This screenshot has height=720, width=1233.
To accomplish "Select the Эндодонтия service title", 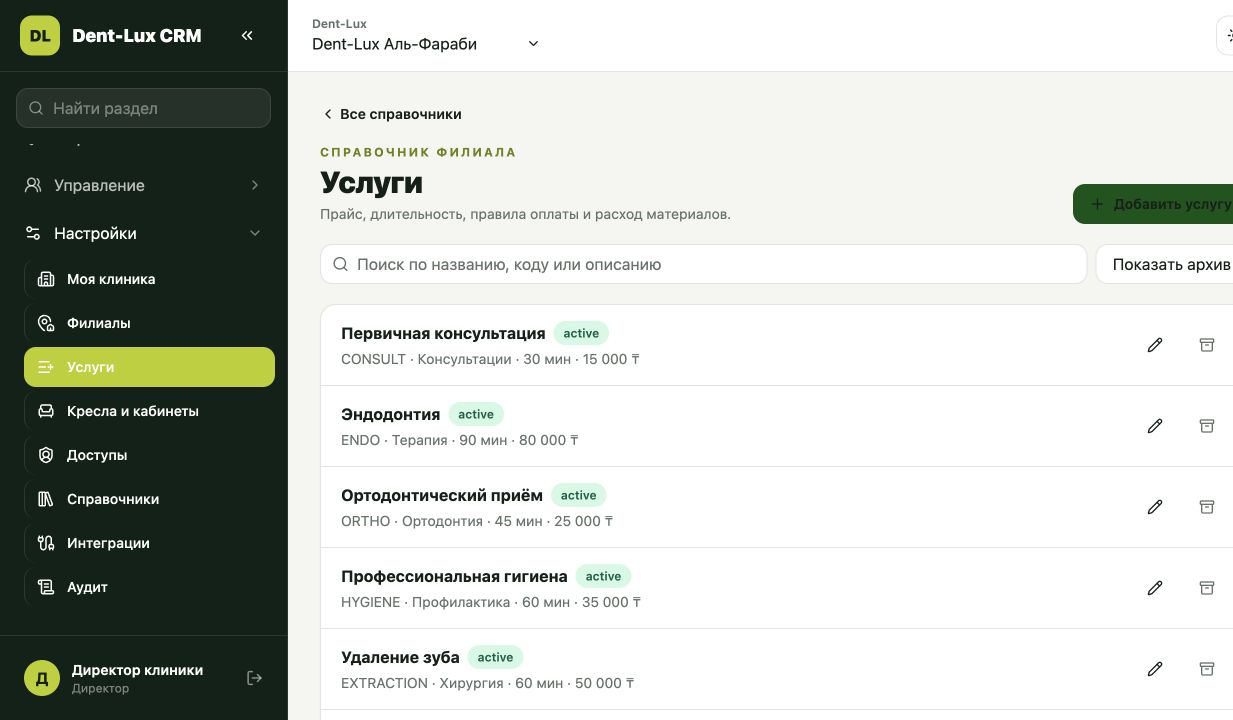I will tap(390, 414).
